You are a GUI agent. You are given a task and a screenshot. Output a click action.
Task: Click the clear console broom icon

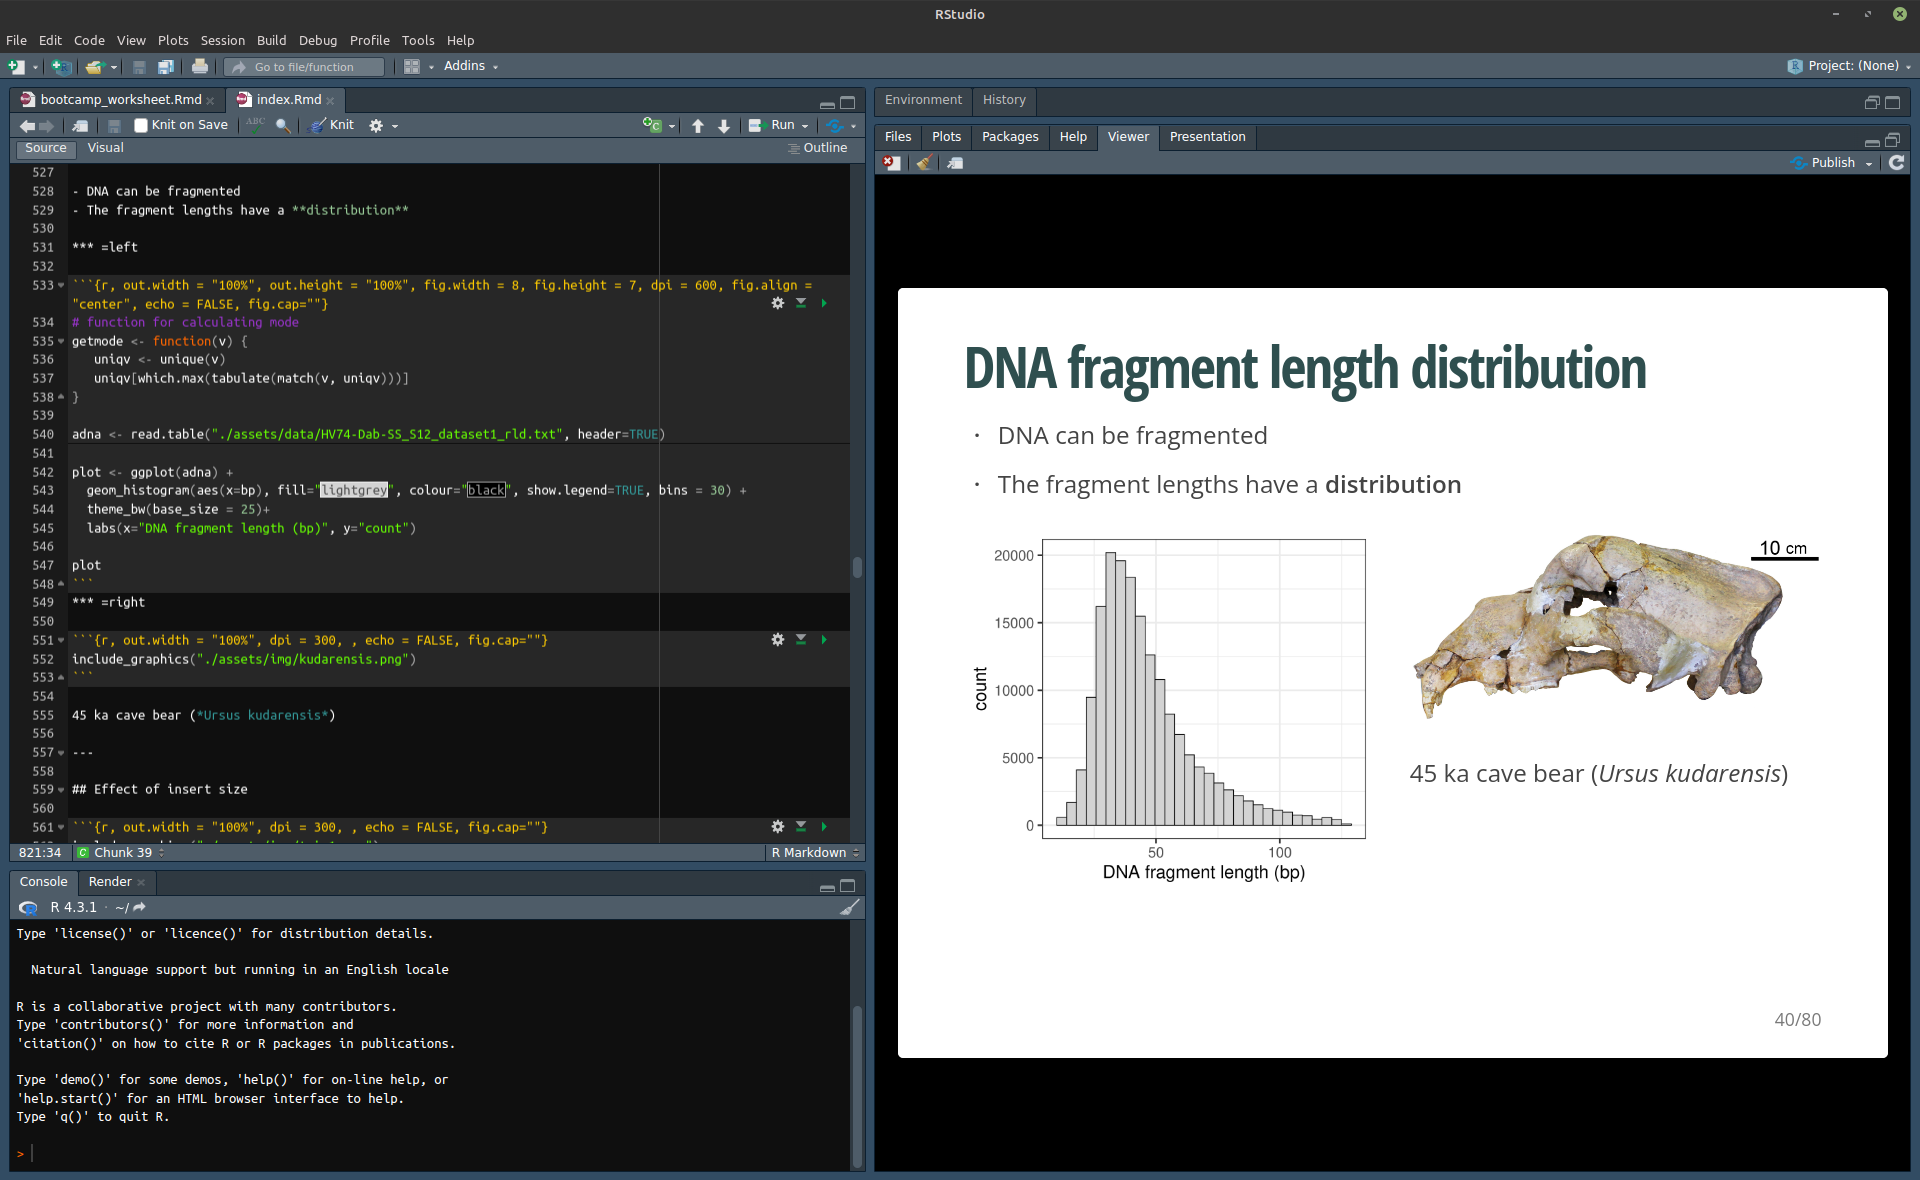pos(849,907)
